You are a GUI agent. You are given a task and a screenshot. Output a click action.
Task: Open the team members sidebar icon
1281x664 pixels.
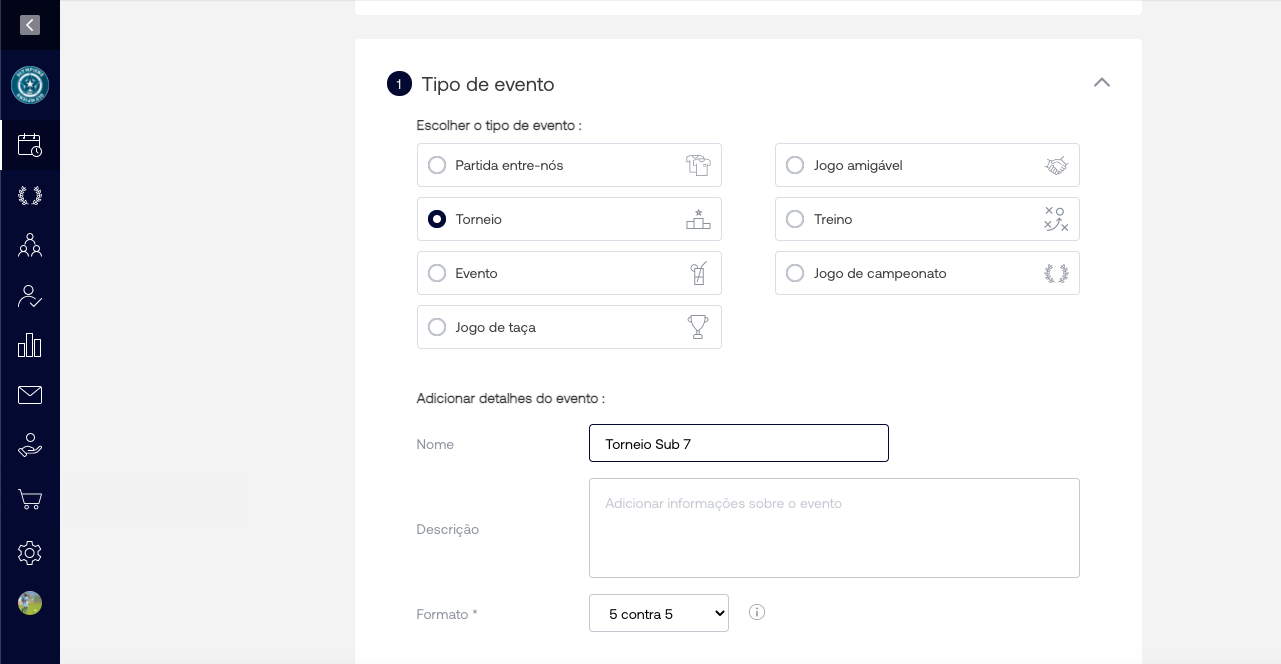coord(30,245)
